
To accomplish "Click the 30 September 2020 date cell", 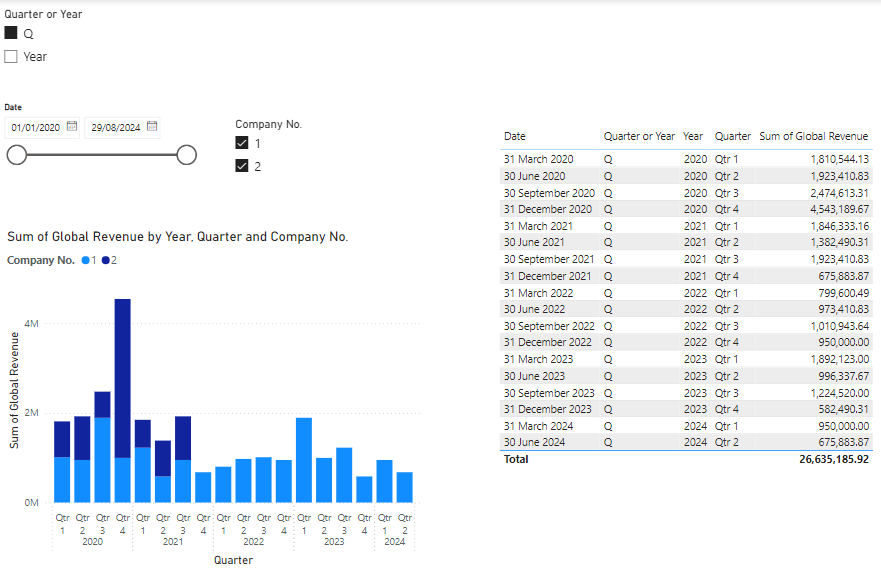I will click(549, 193).
